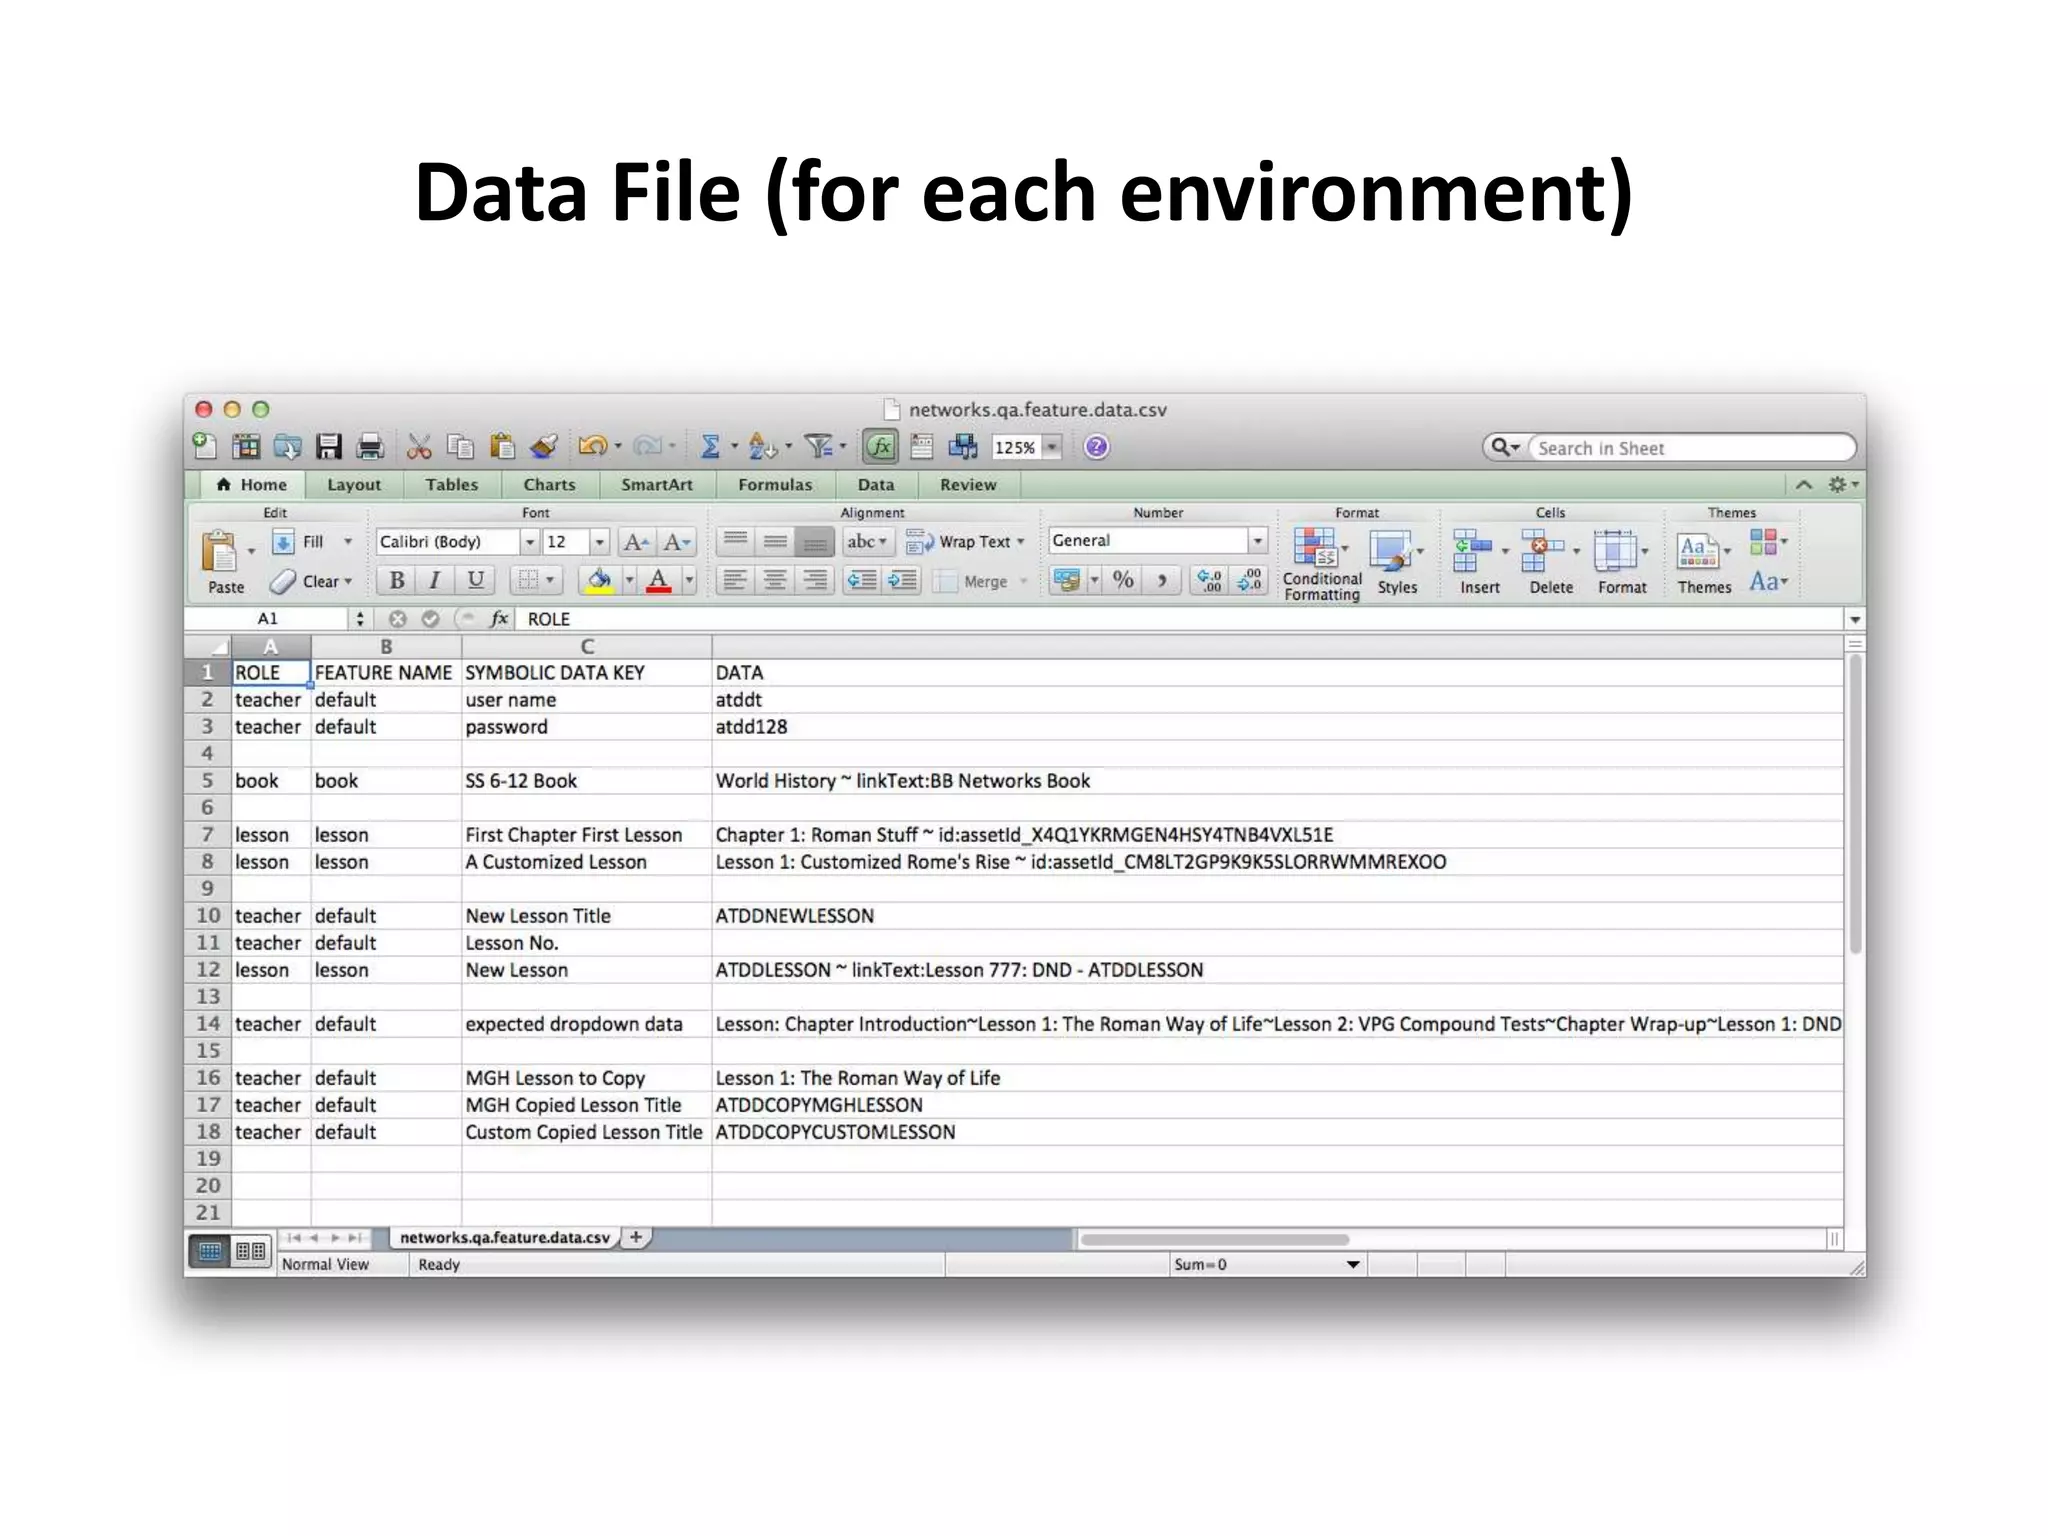The width and height of the screenshot is (2048, 1536).
Task: Cut with the scissors icon
Action: pos(419,446)
